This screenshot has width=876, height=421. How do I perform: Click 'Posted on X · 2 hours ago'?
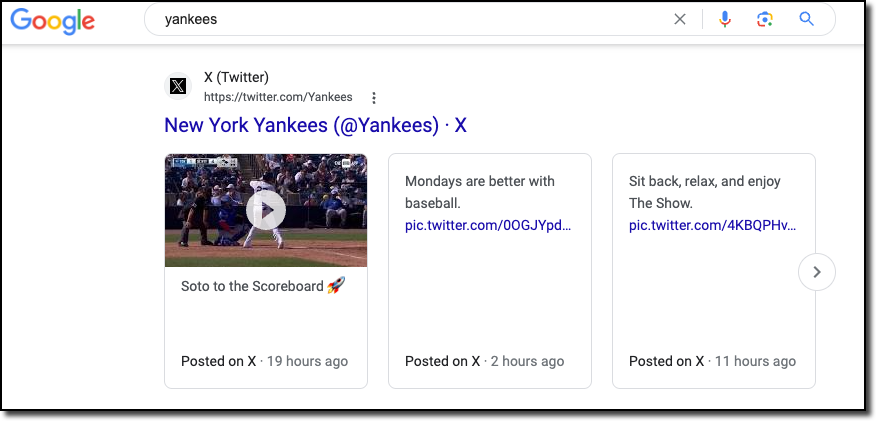click(484, 361)
